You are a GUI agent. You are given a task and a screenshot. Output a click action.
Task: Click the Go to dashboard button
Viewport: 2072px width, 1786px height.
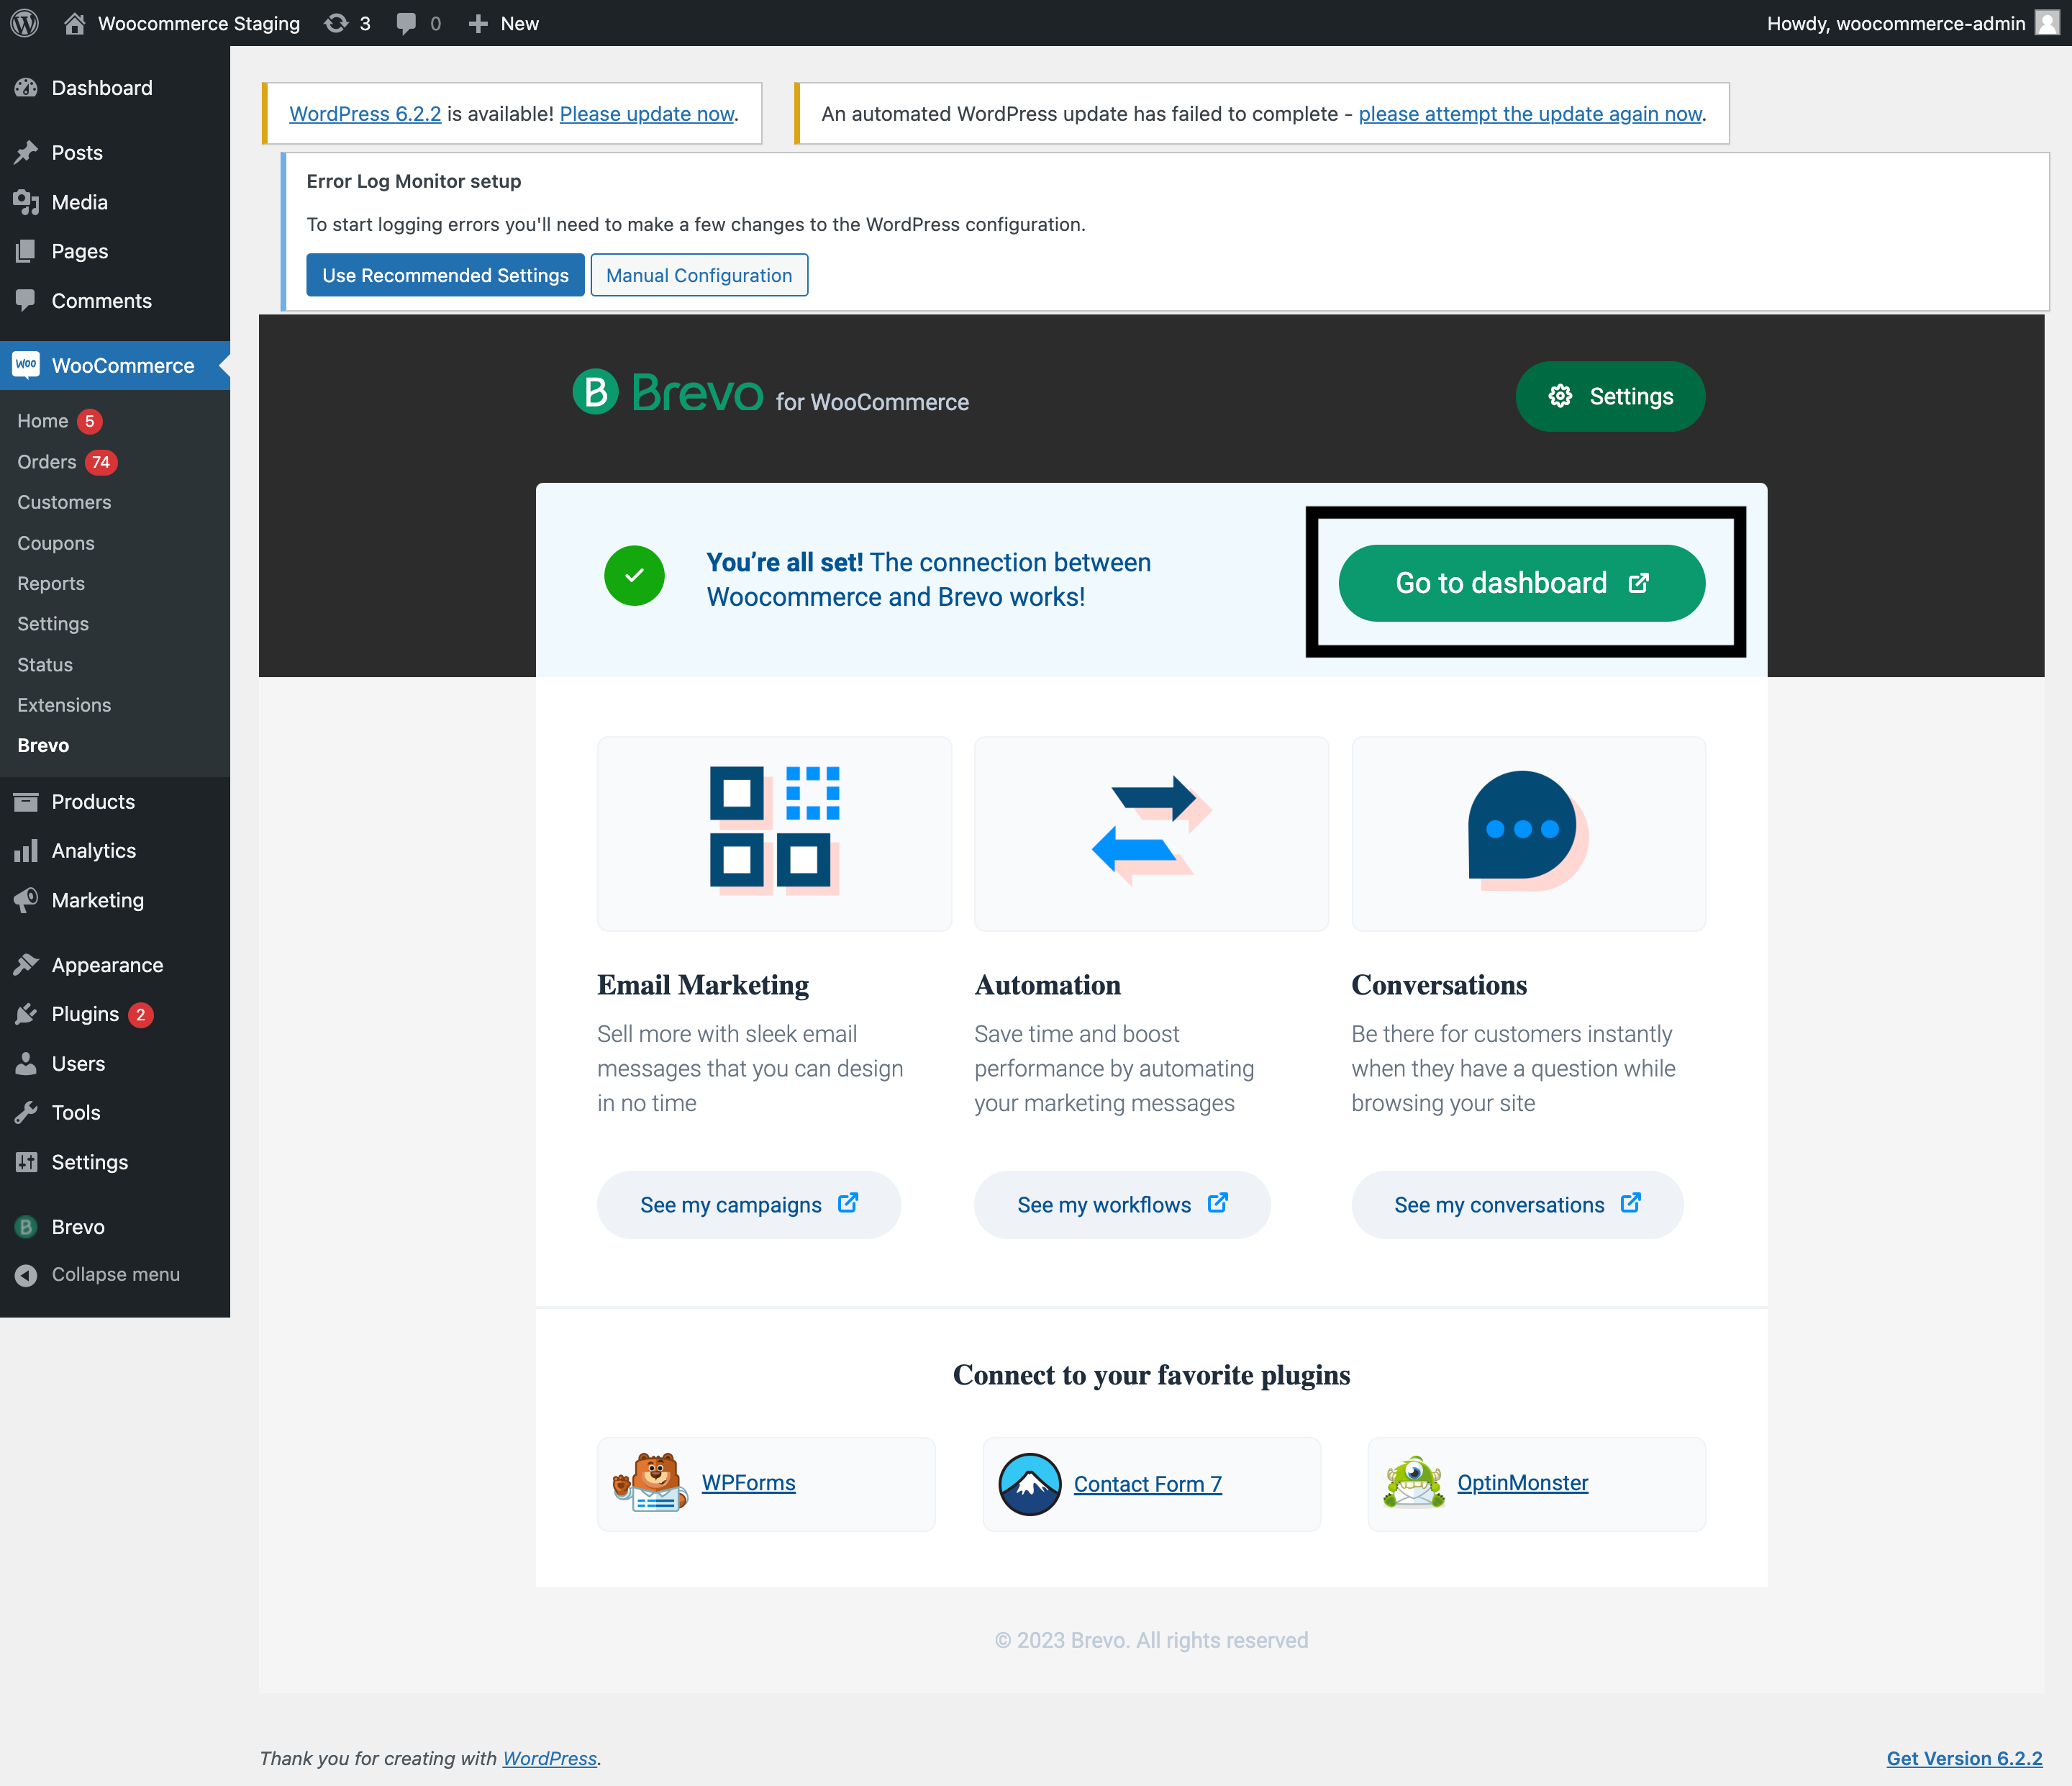[1521, 582]
